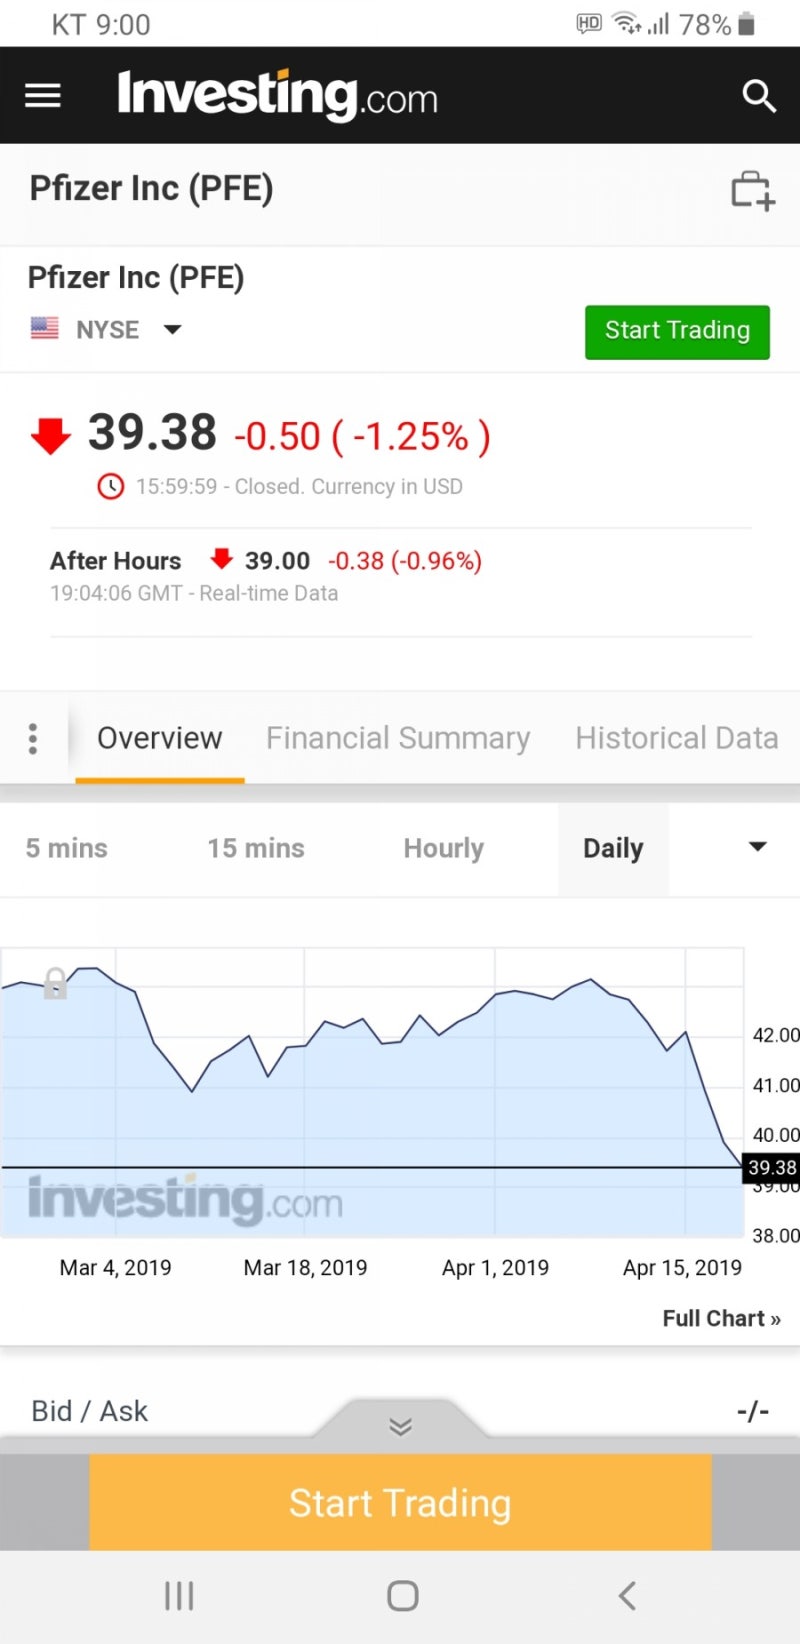Select the 15 mins chart interval
This screenshot has height=1644, width=800.
255,848
